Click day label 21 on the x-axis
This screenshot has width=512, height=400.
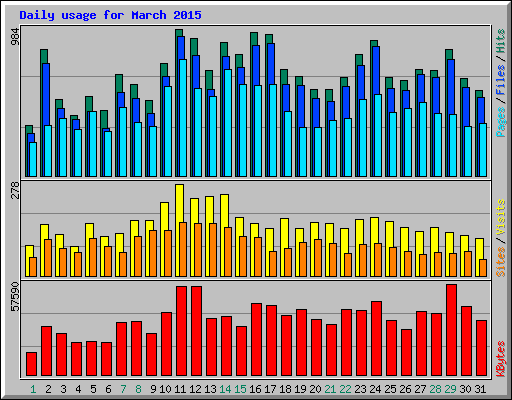(330, 389)
